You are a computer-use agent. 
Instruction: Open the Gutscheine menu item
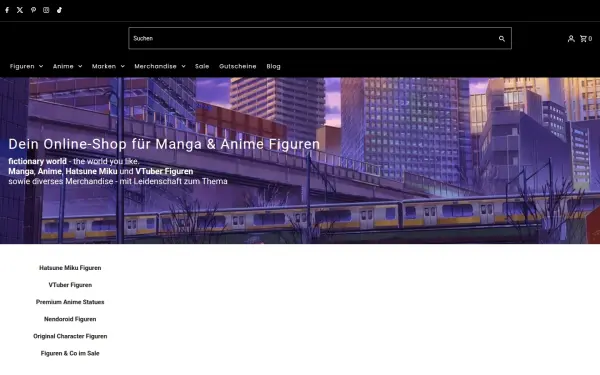pyautogui.click(x=238, y=66)
